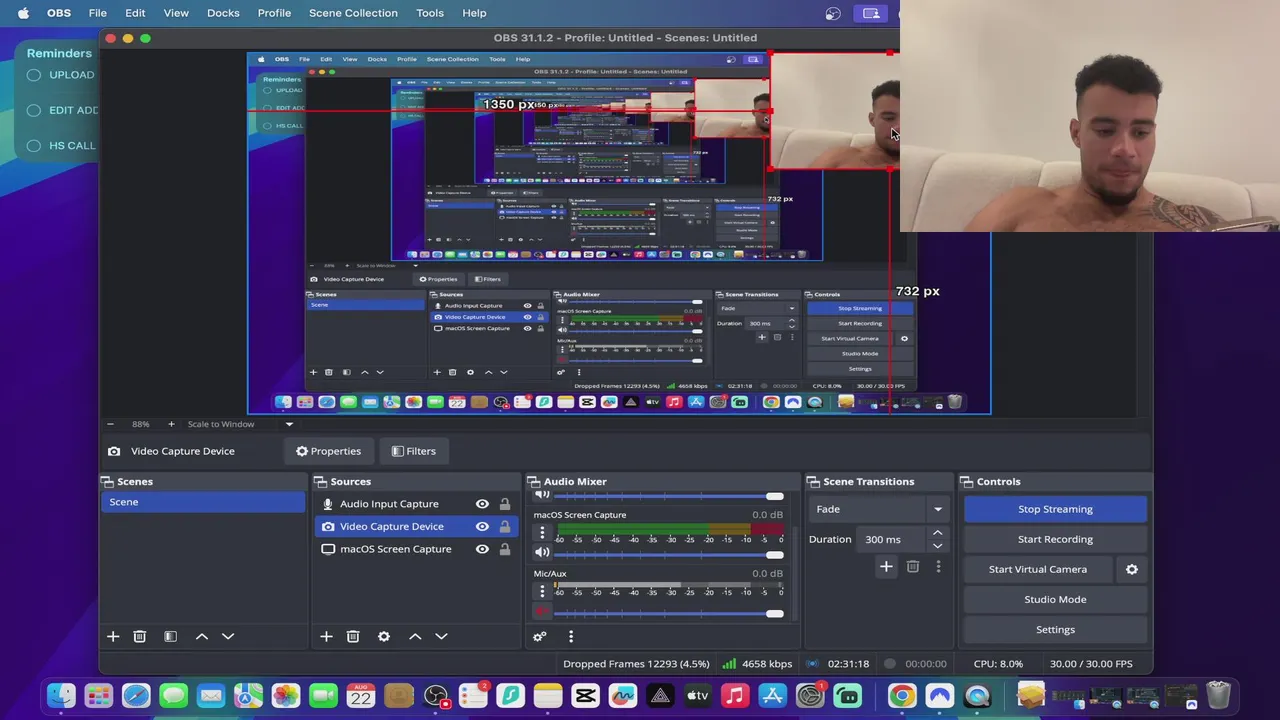The width and height of the screenshot is (1280, 720).
Task: Select Audio Input Capture source row
Action: (x=414, y=504)
